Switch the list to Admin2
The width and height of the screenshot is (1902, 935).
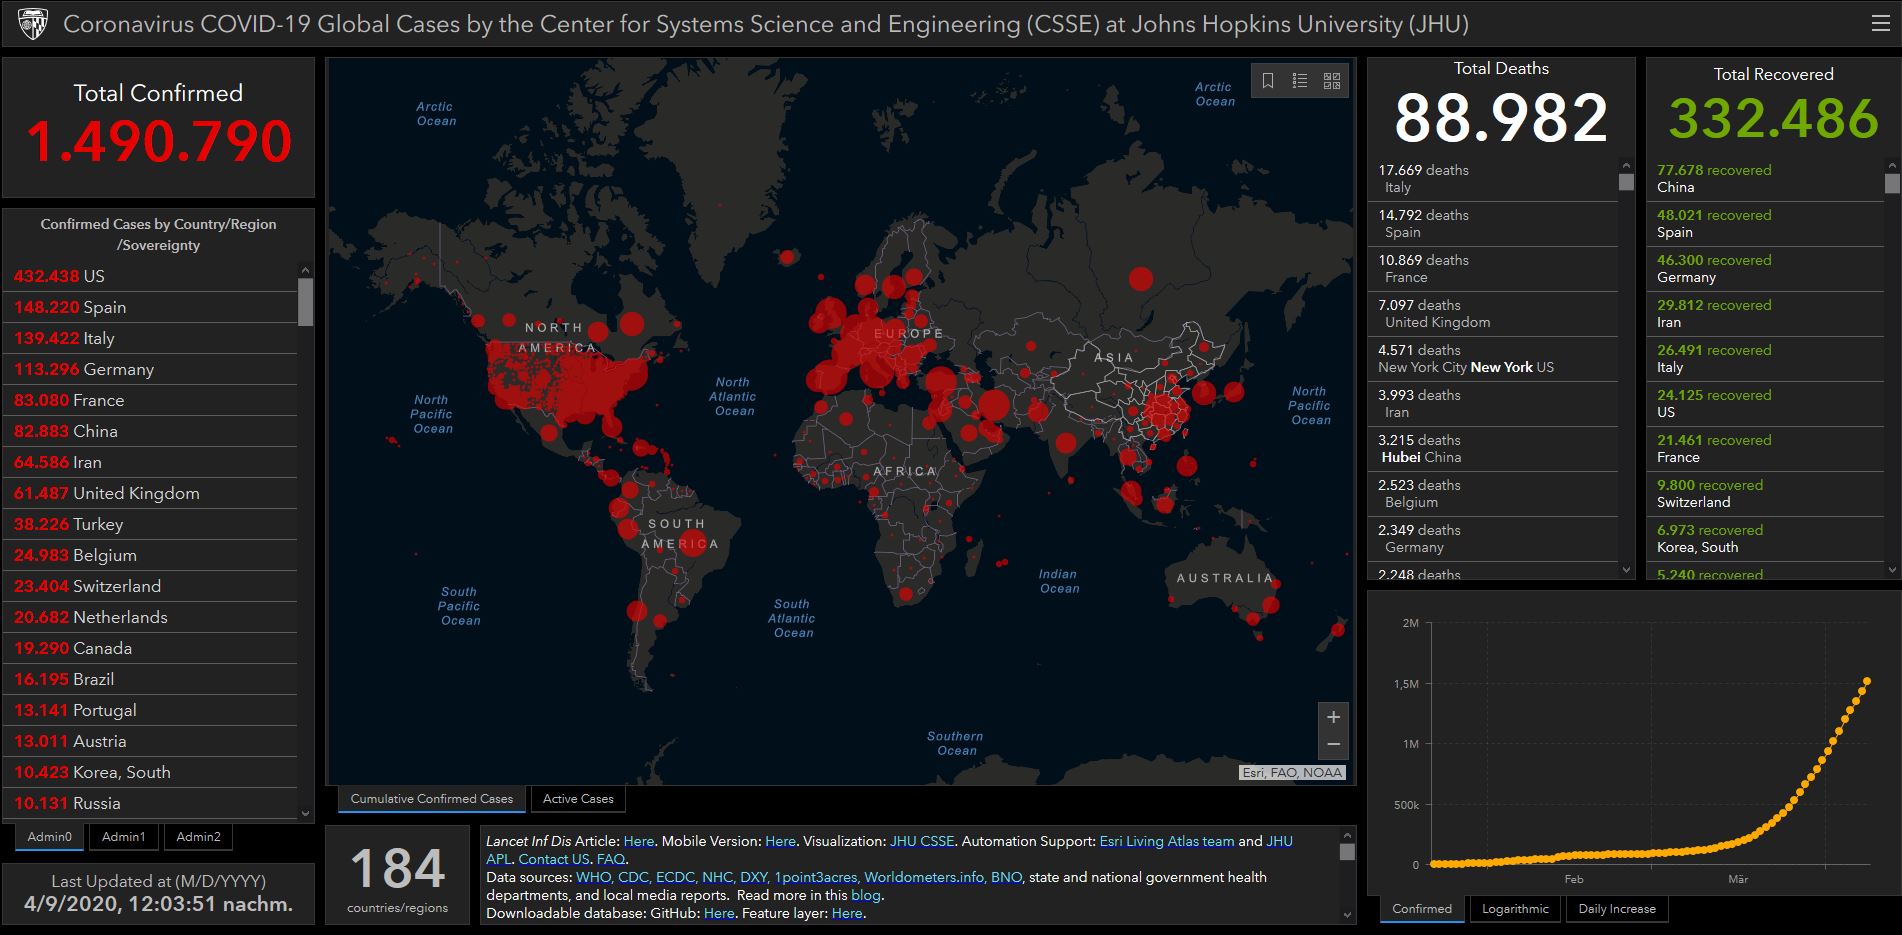(198, 837)
